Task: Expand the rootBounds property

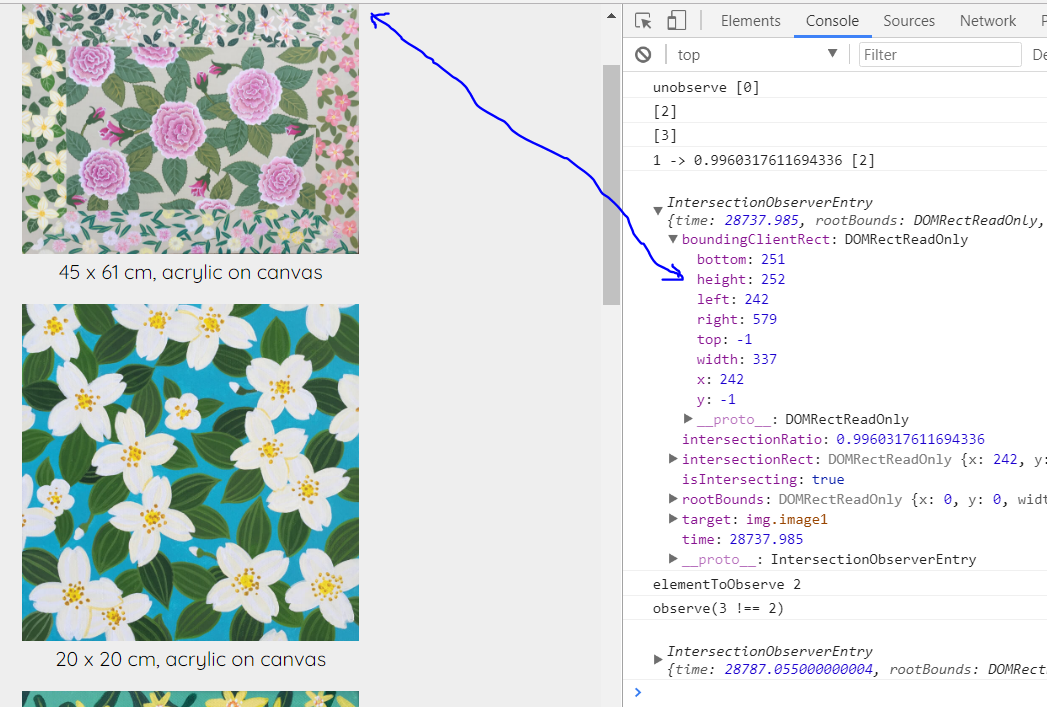Action: pos(673,499)
